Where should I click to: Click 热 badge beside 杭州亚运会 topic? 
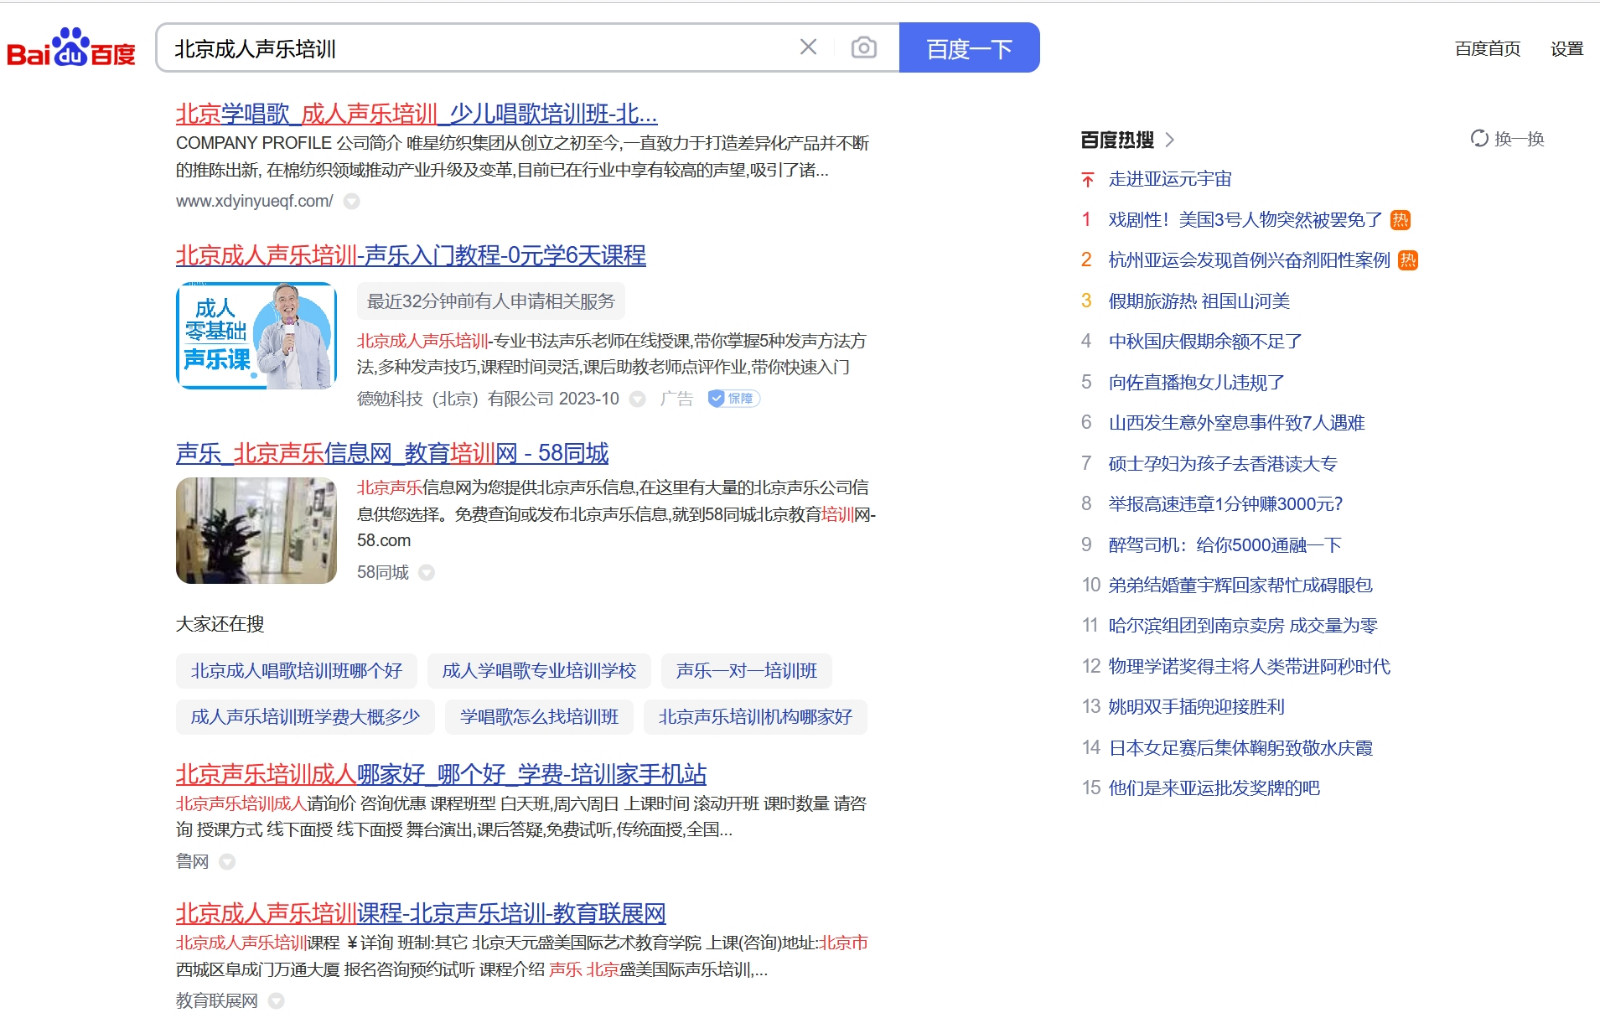coord(1408,260)
